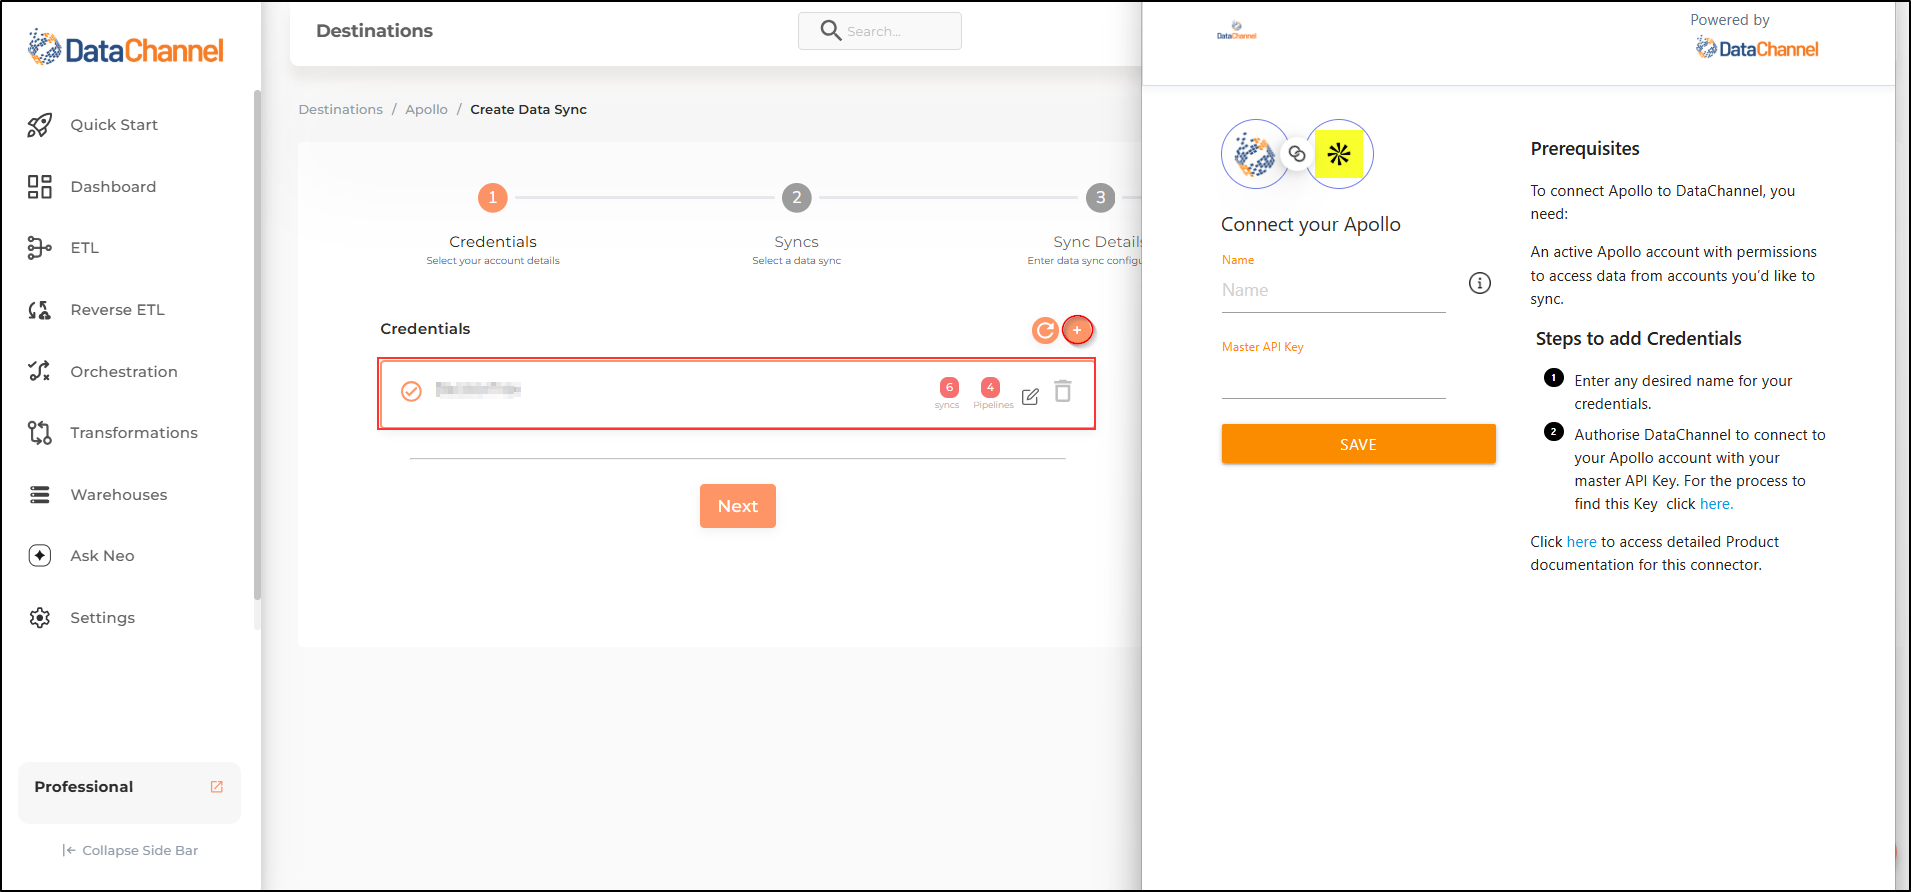Image resolution: width=1911 pixels, height=892 pixels.
Task: Click the Professional plan external link icon
Action: tap(217, 787)
